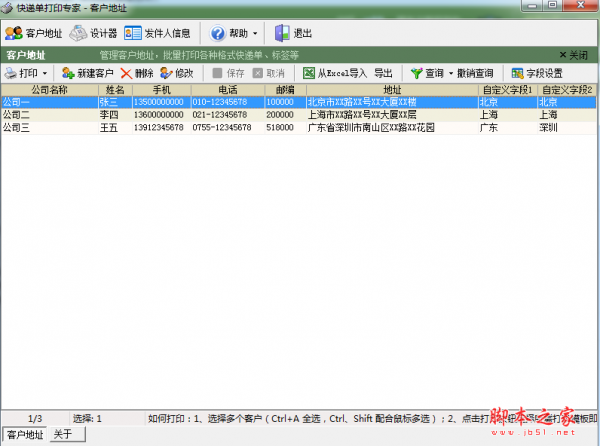This screenshot has height=446, width=600.
Task: Sort by 公司名称 column header
Action: coord(49,90)
